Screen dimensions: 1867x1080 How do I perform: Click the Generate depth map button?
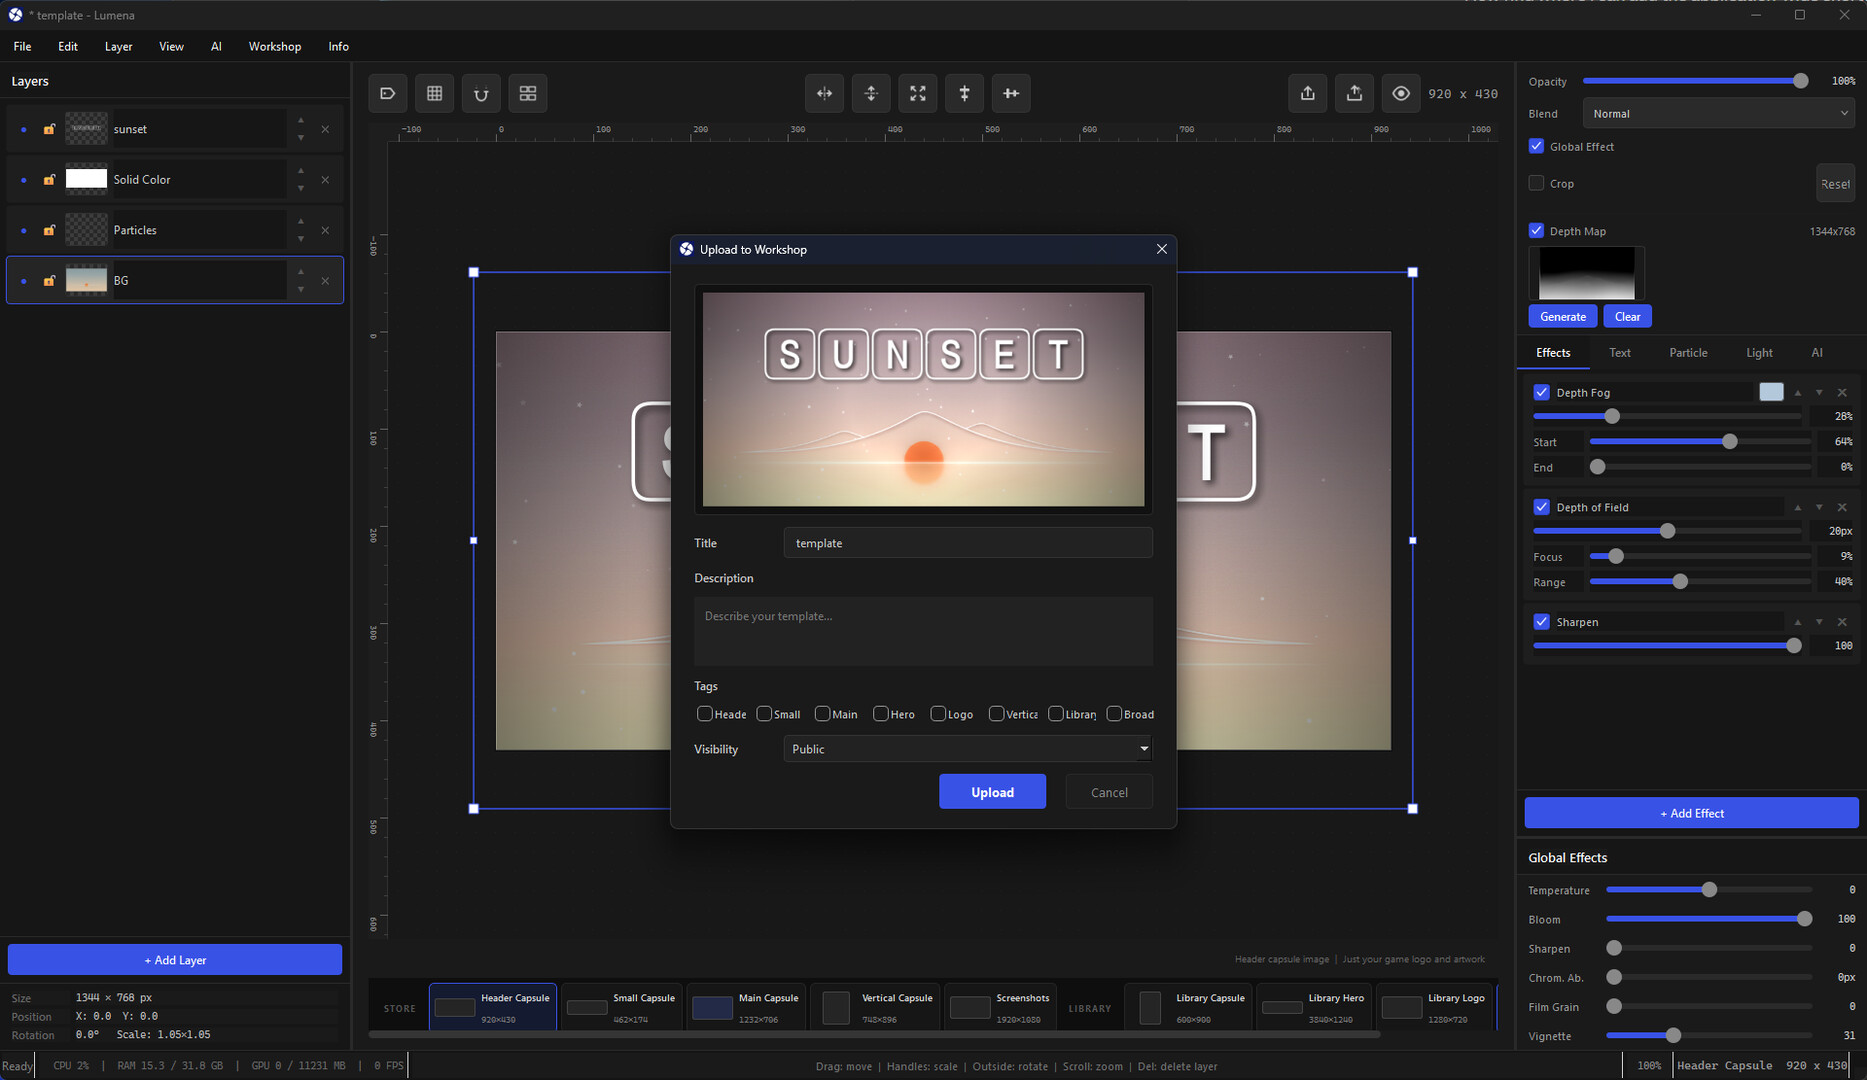[x=1562, y=316]
